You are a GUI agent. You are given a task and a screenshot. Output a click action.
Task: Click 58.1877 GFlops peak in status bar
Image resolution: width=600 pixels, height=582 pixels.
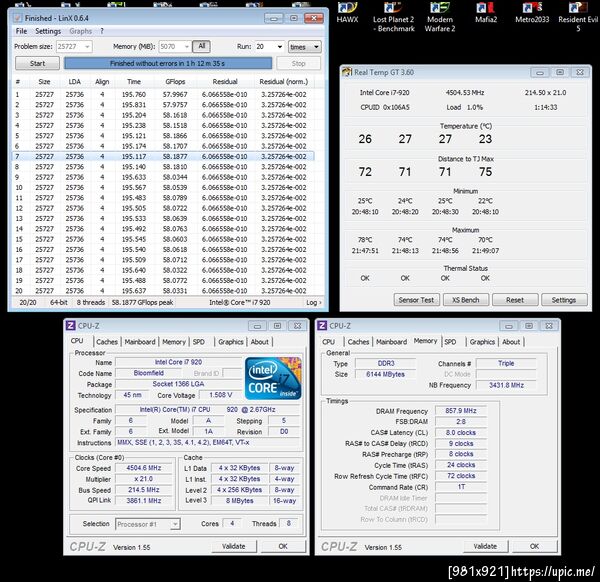click(142, 302)
